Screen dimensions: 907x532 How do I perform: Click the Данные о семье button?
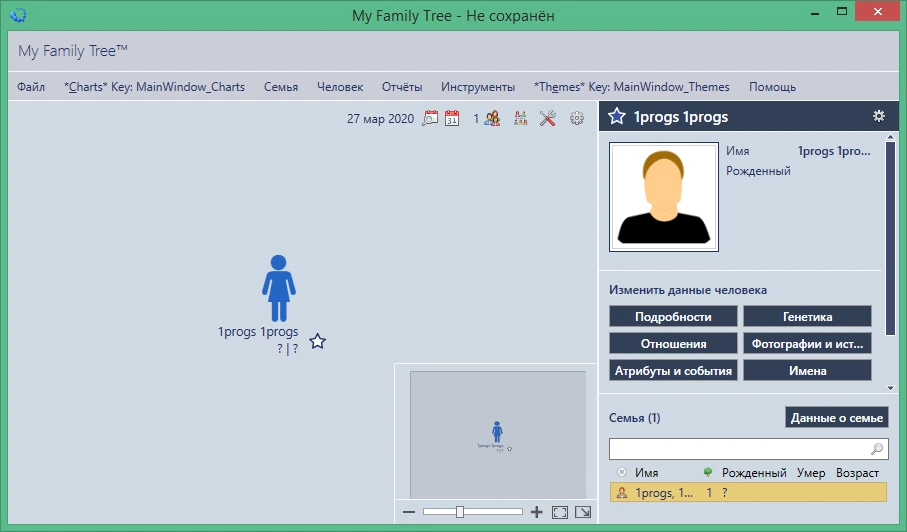[x=836, y=418]
